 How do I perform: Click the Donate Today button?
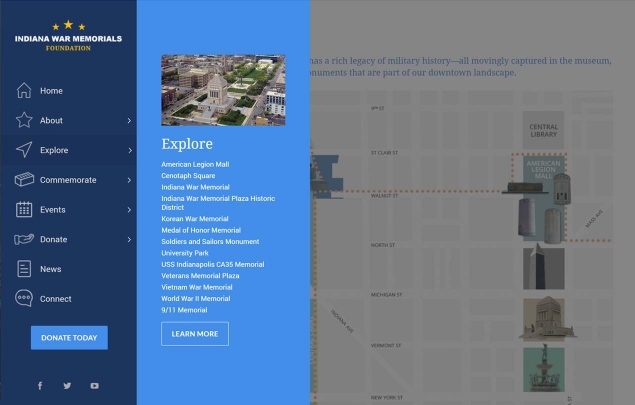click(69, 338)
